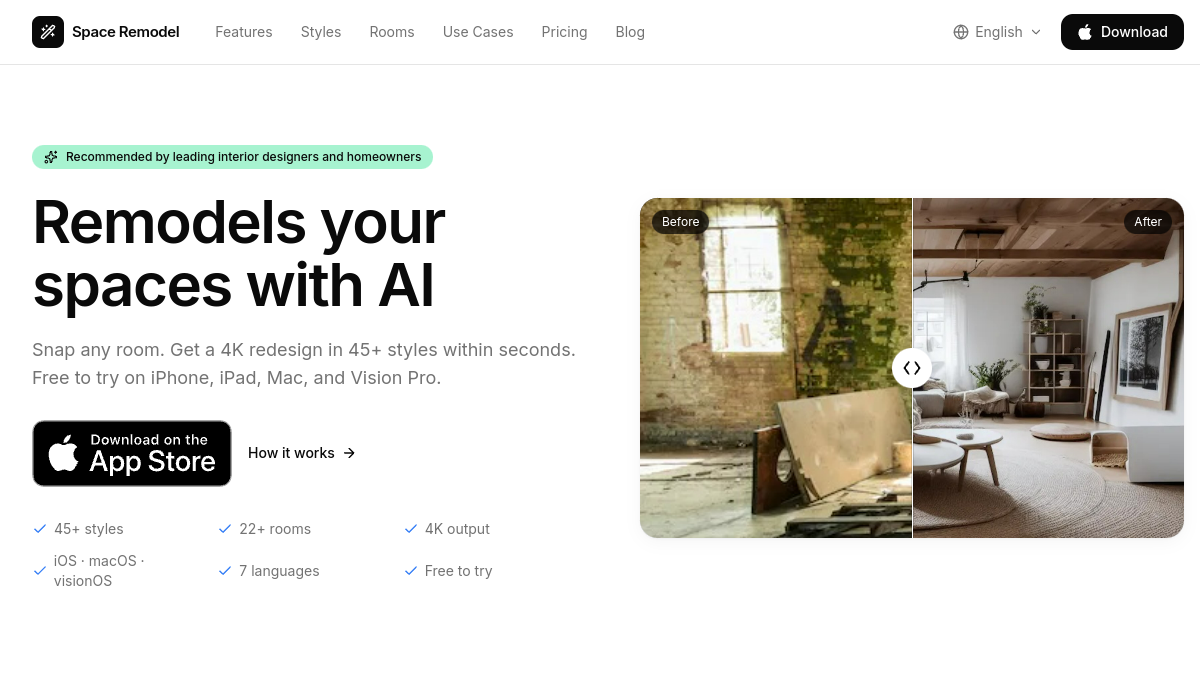Click the Apple icon in Download button
This screenshot has width=1200, height=675.
pos(1085,32)
